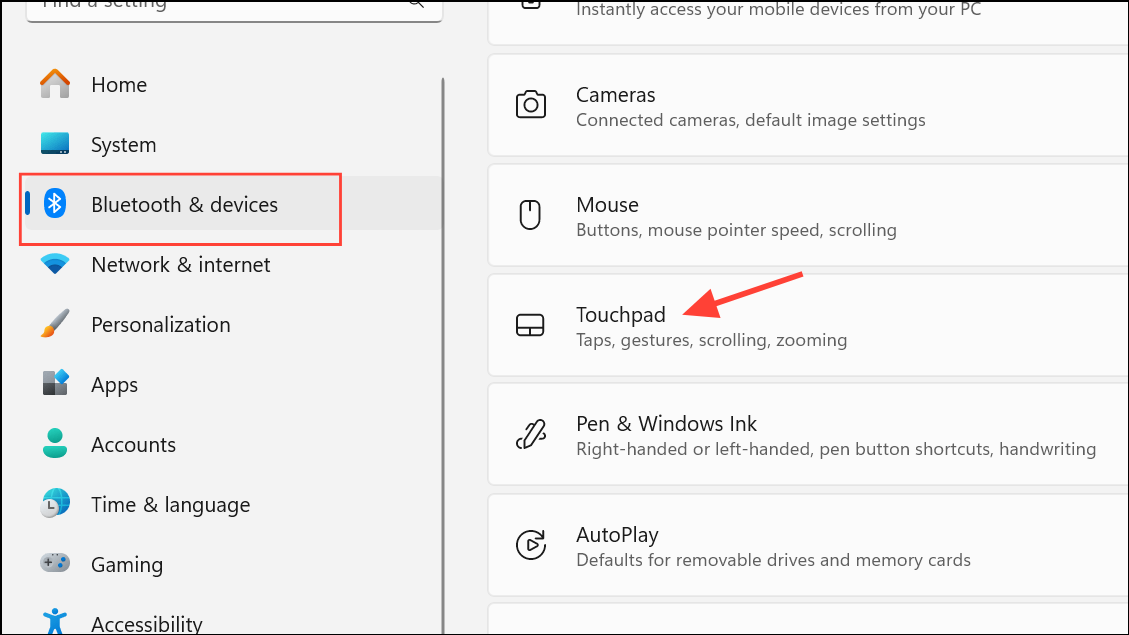This screenshot has width=1129, height=635.
Task: Click the Time & language globe icon
Action: coord(55,503)
